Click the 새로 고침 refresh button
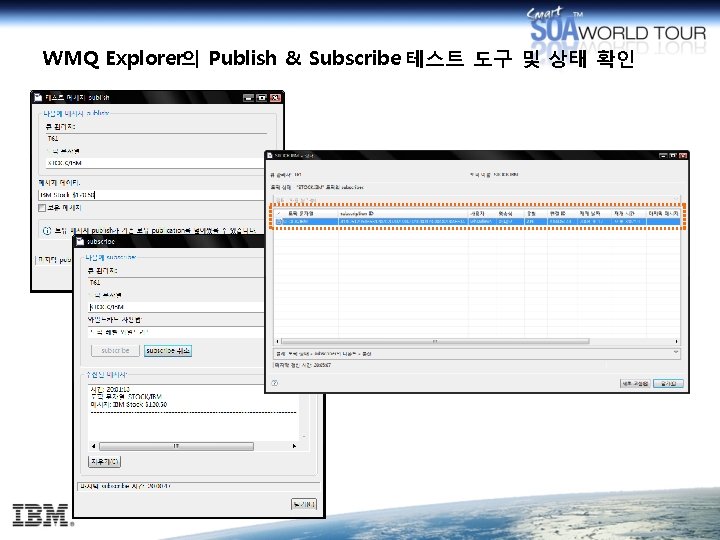Image resolution: width=720 pixels, height=540 pixels. (635, 383)
